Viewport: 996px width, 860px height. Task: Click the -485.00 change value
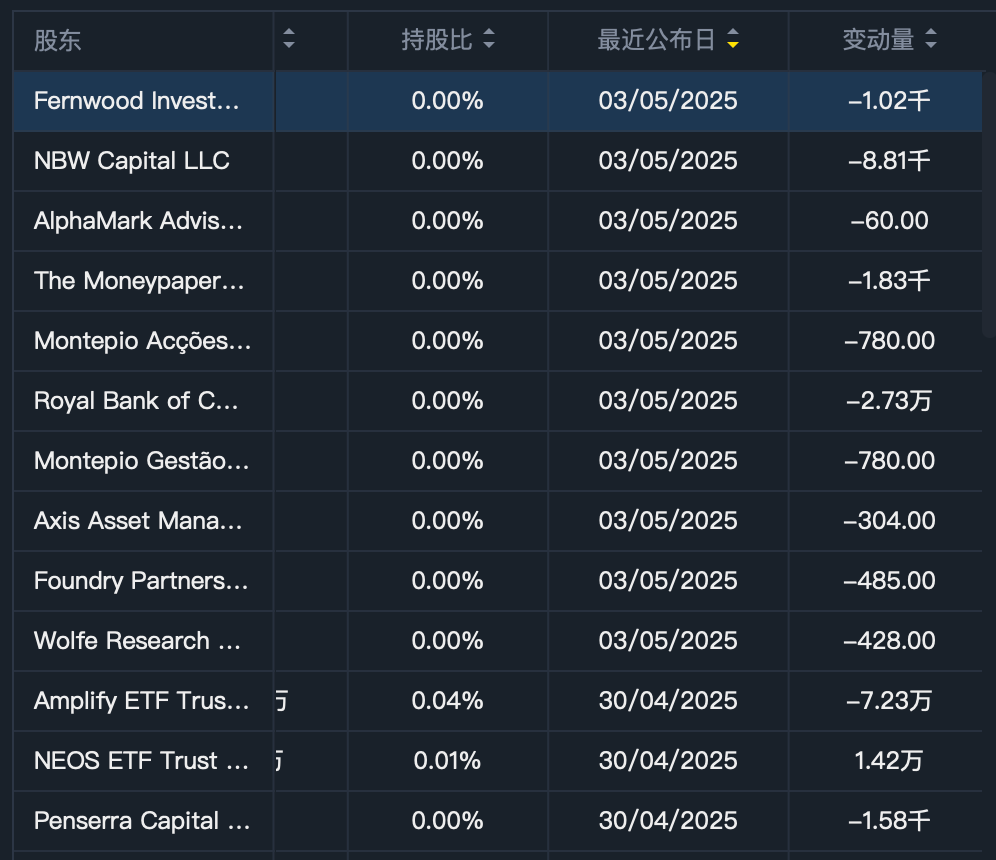coord(889,581)
